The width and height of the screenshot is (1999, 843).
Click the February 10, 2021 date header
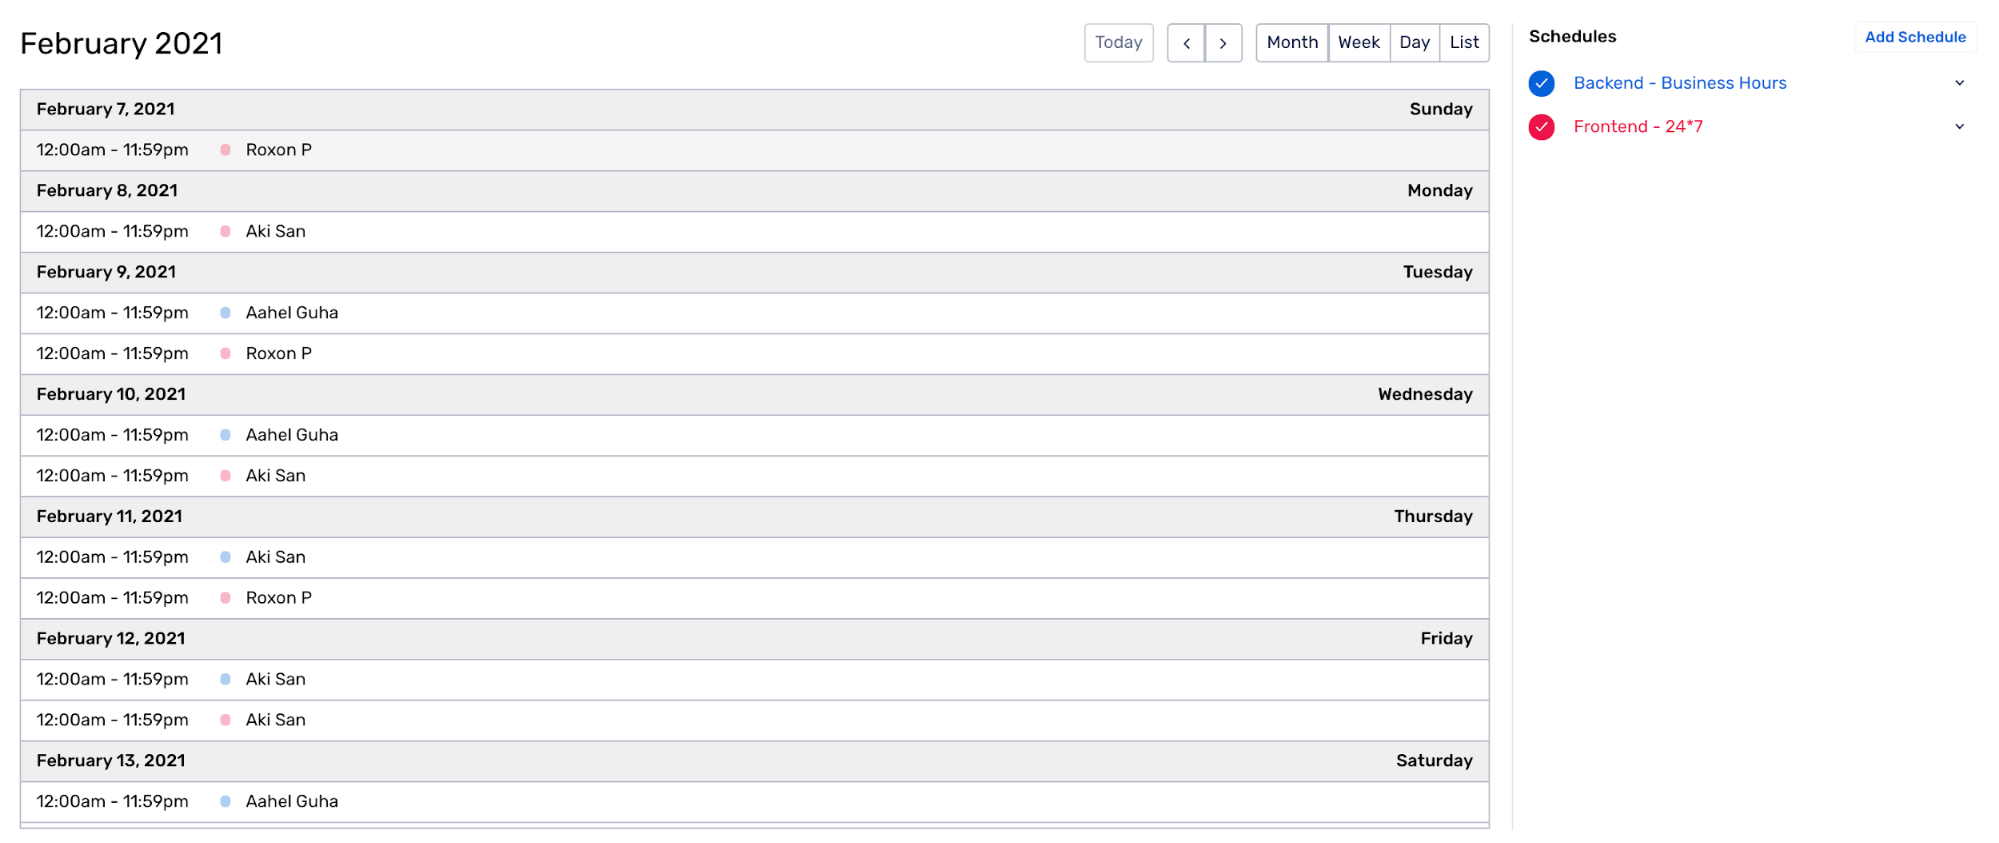[x=111, y=394]
